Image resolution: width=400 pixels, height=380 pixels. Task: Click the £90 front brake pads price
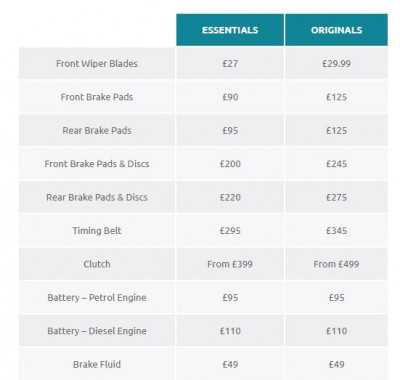pyautogui.click(x=230, y=97)
